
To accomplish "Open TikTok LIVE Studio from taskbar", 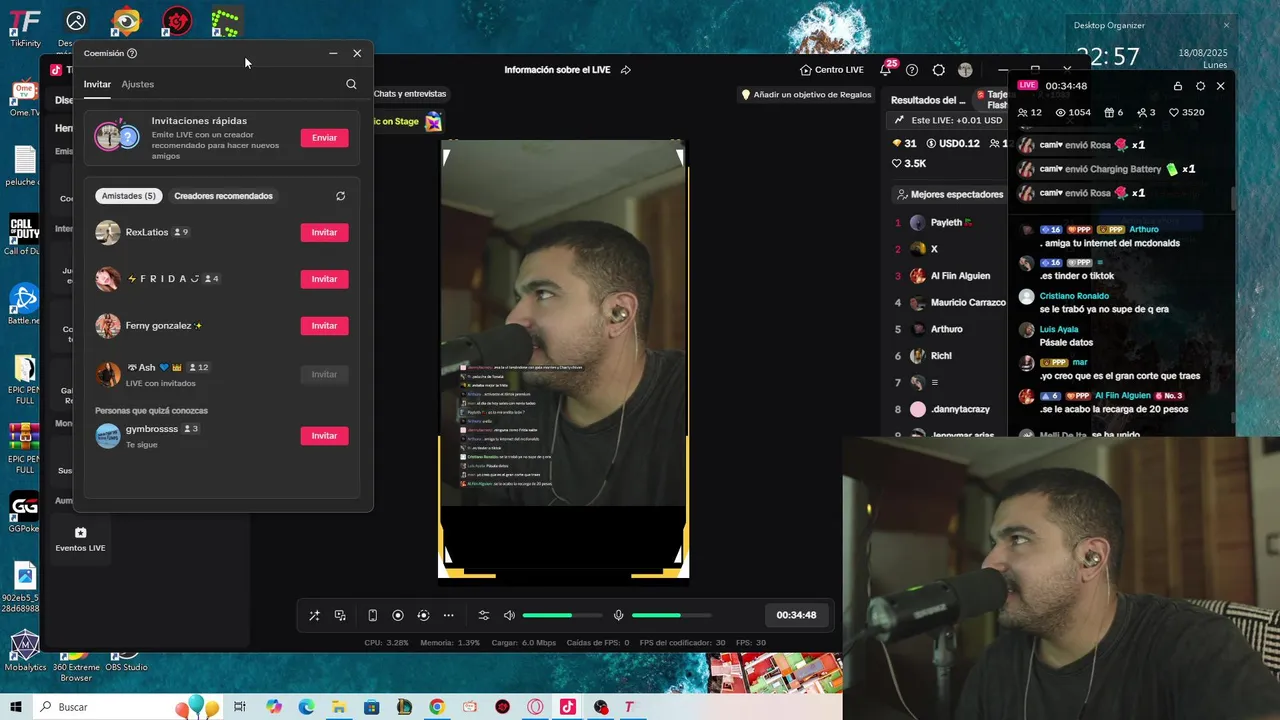I will tap(567, 707).
